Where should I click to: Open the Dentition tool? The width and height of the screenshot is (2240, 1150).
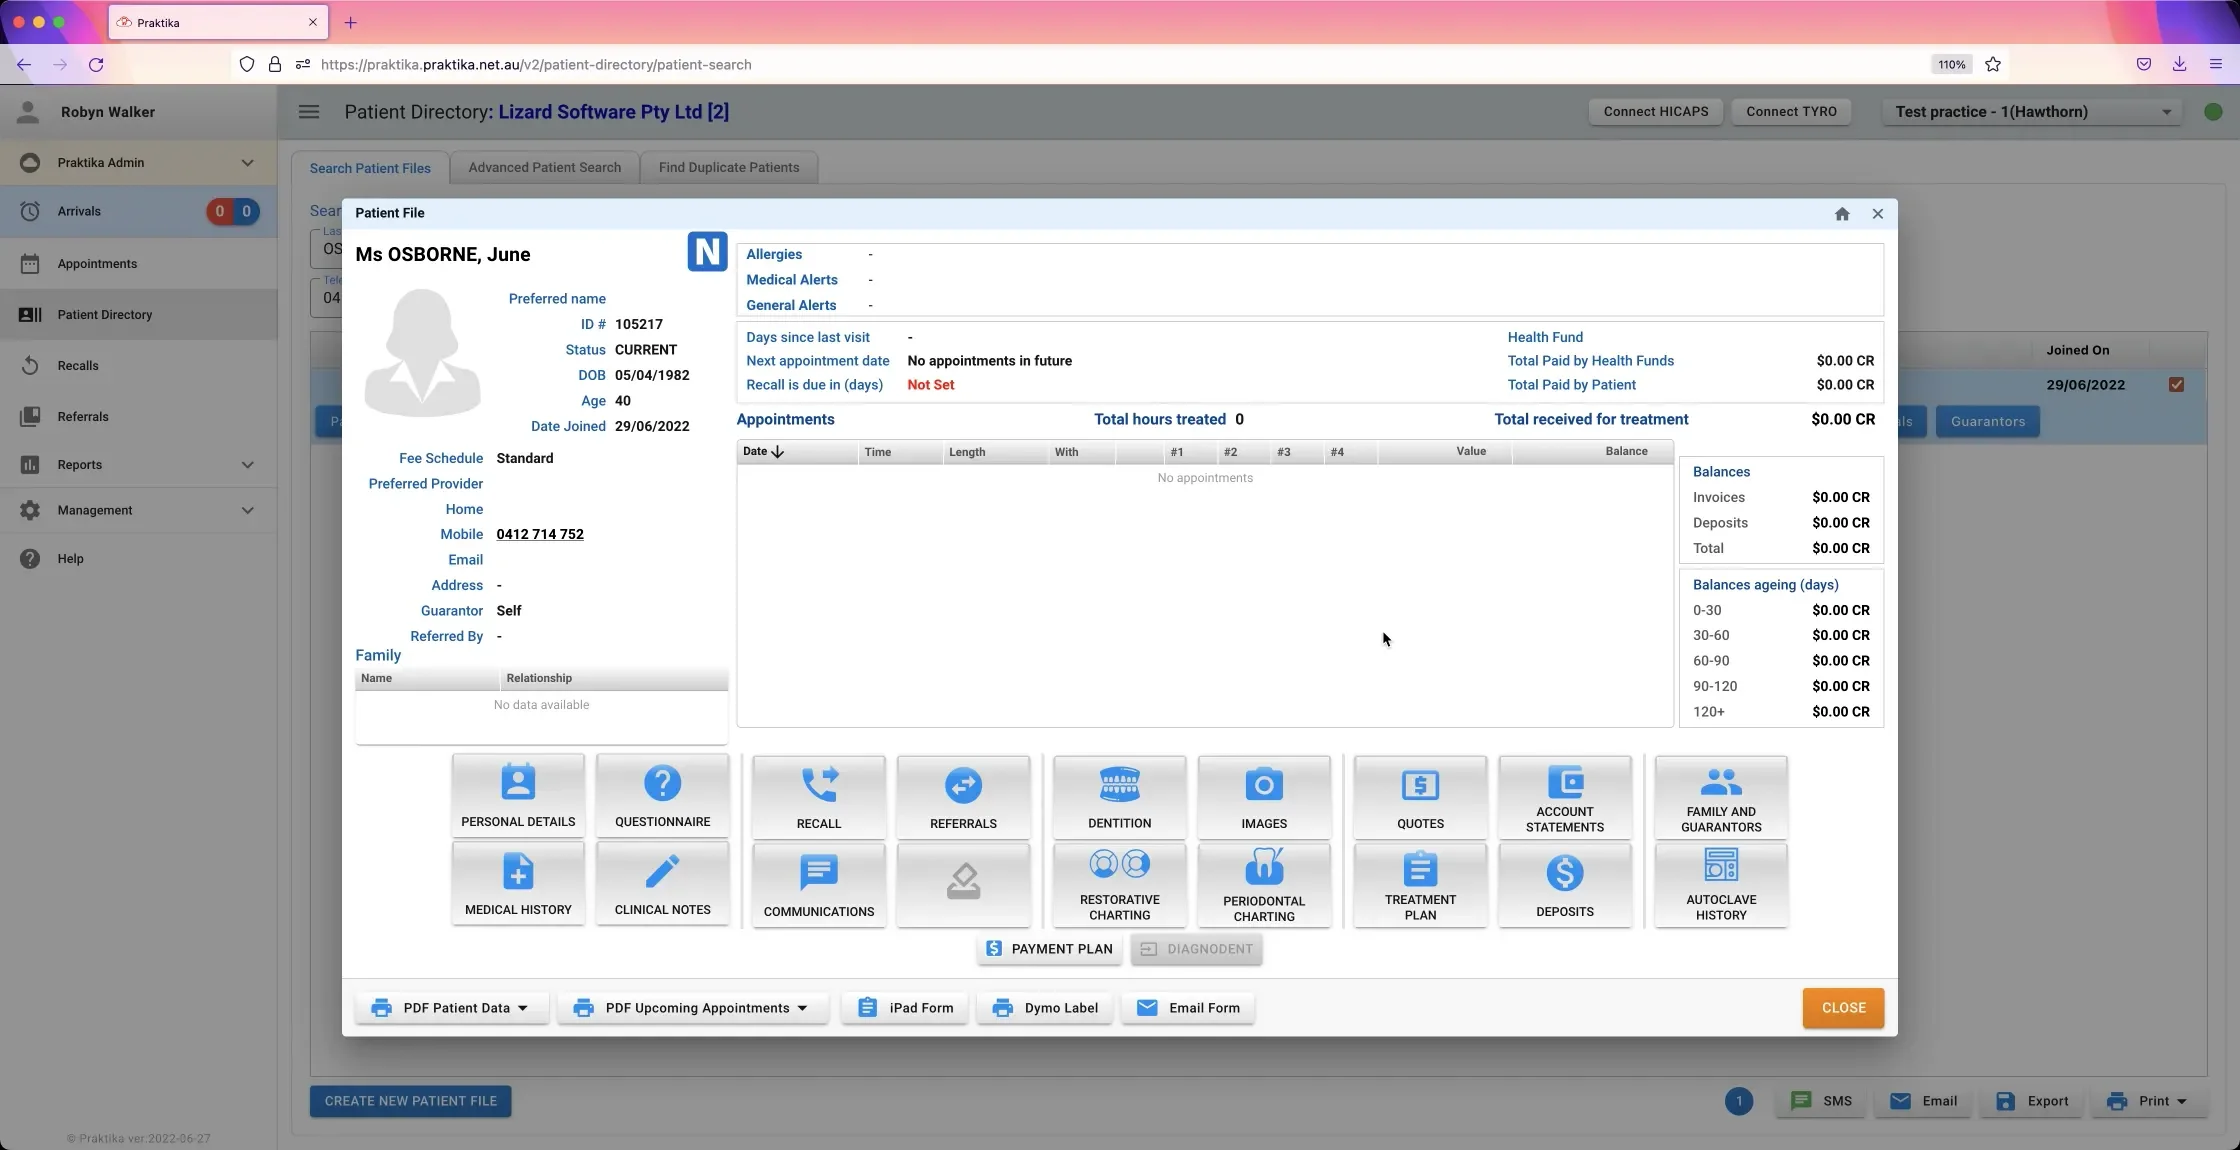click(x=1118, y=796)
